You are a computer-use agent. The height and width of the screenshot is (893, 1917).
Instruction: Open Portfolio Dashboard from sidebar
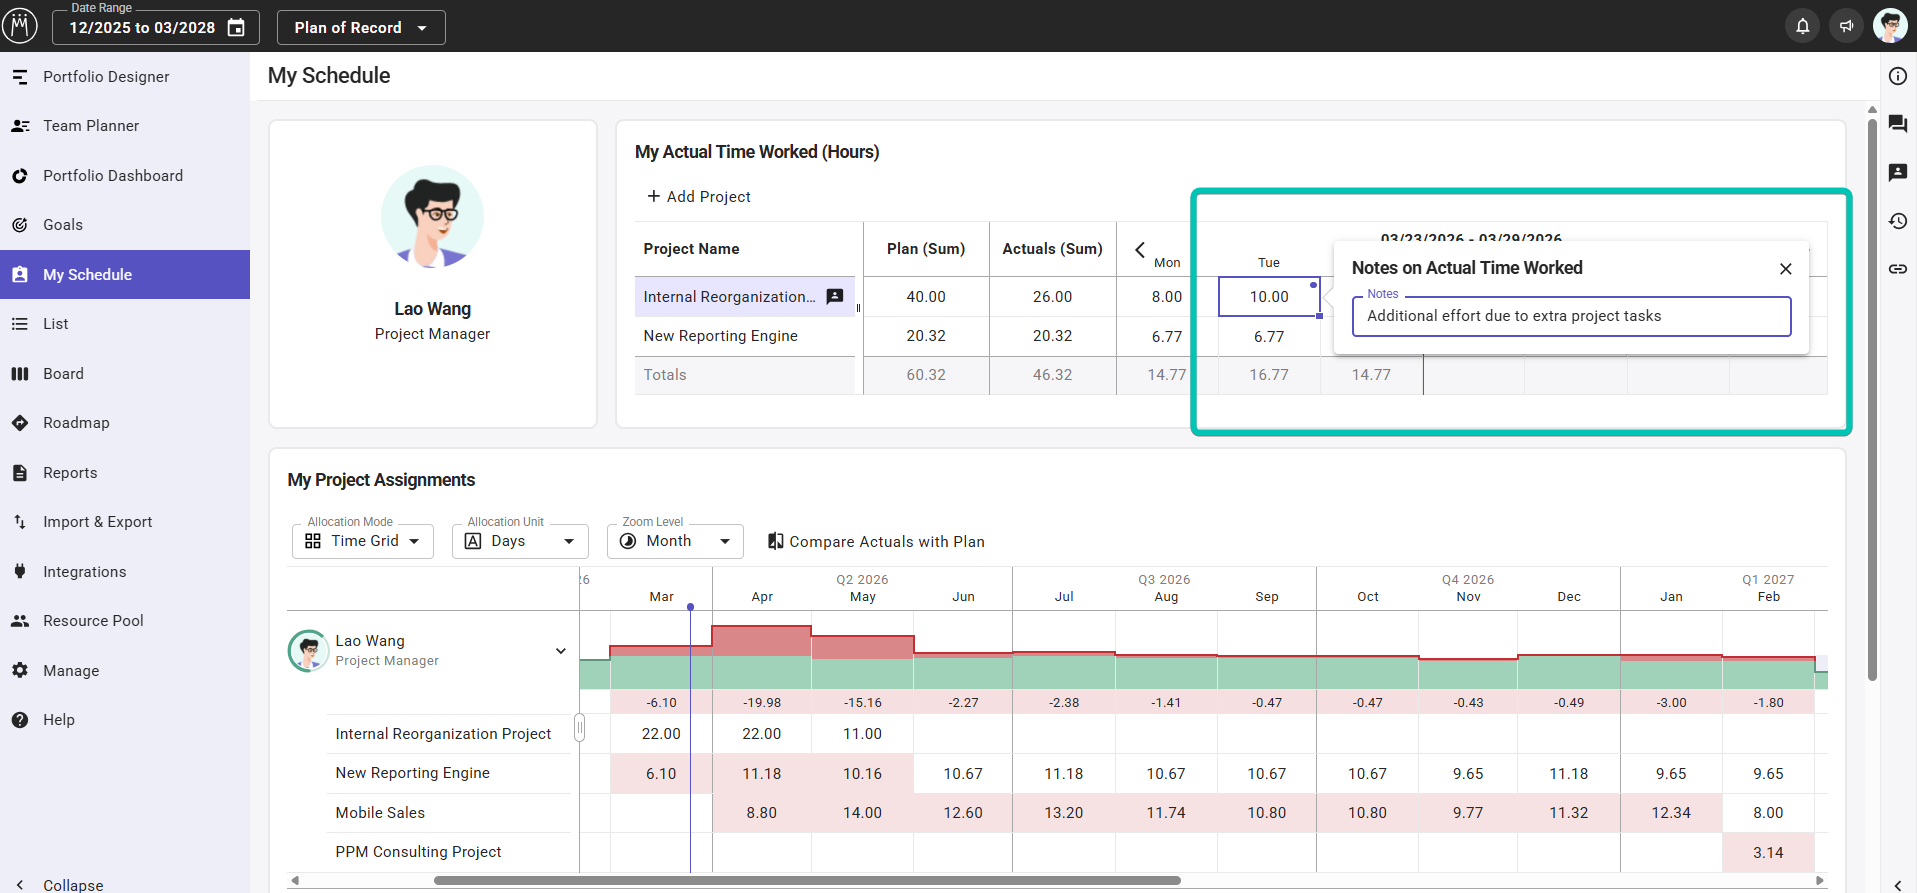112,176
